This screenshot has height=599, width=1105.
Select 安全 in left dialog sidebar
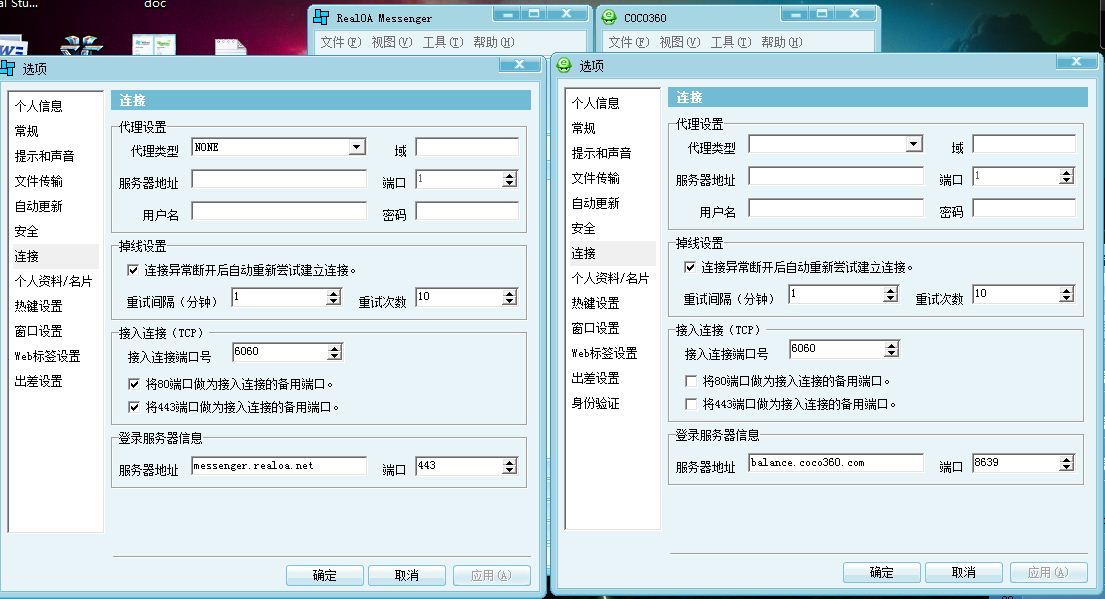click(x=27, y=231)
